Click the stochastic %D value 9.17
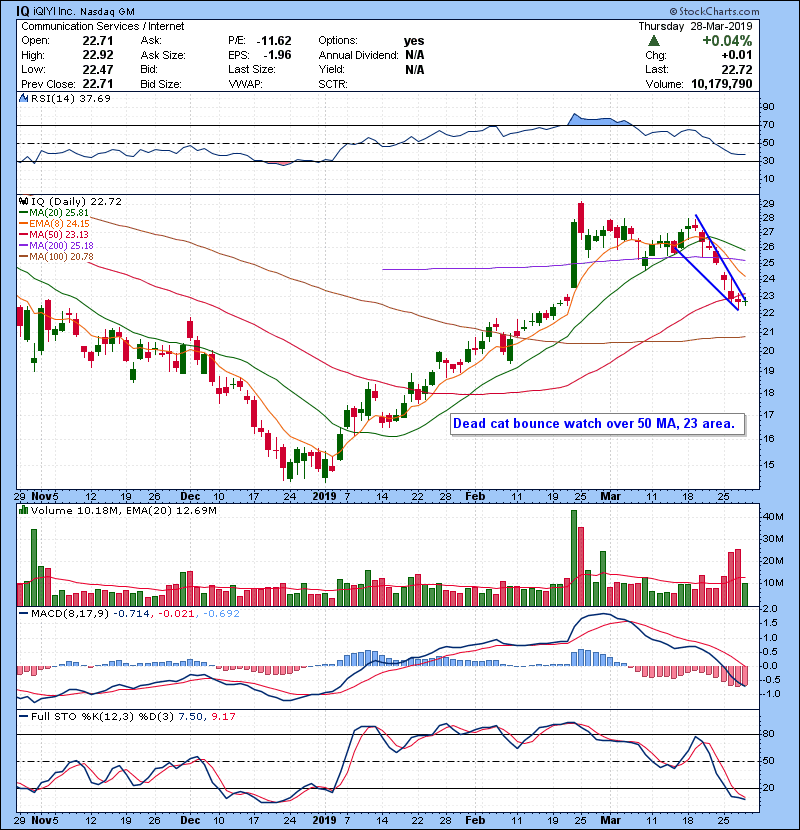This screenshot has width=800, height=830. tap(223, 716)
